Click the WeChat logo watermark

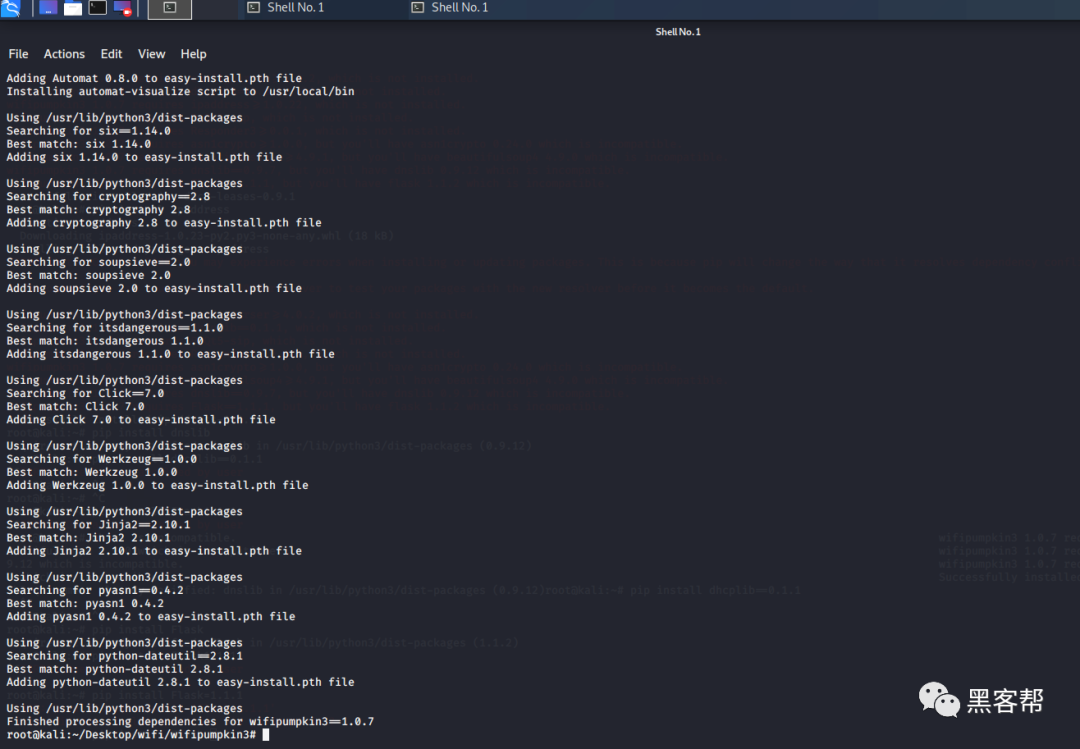tap(939, 699)
